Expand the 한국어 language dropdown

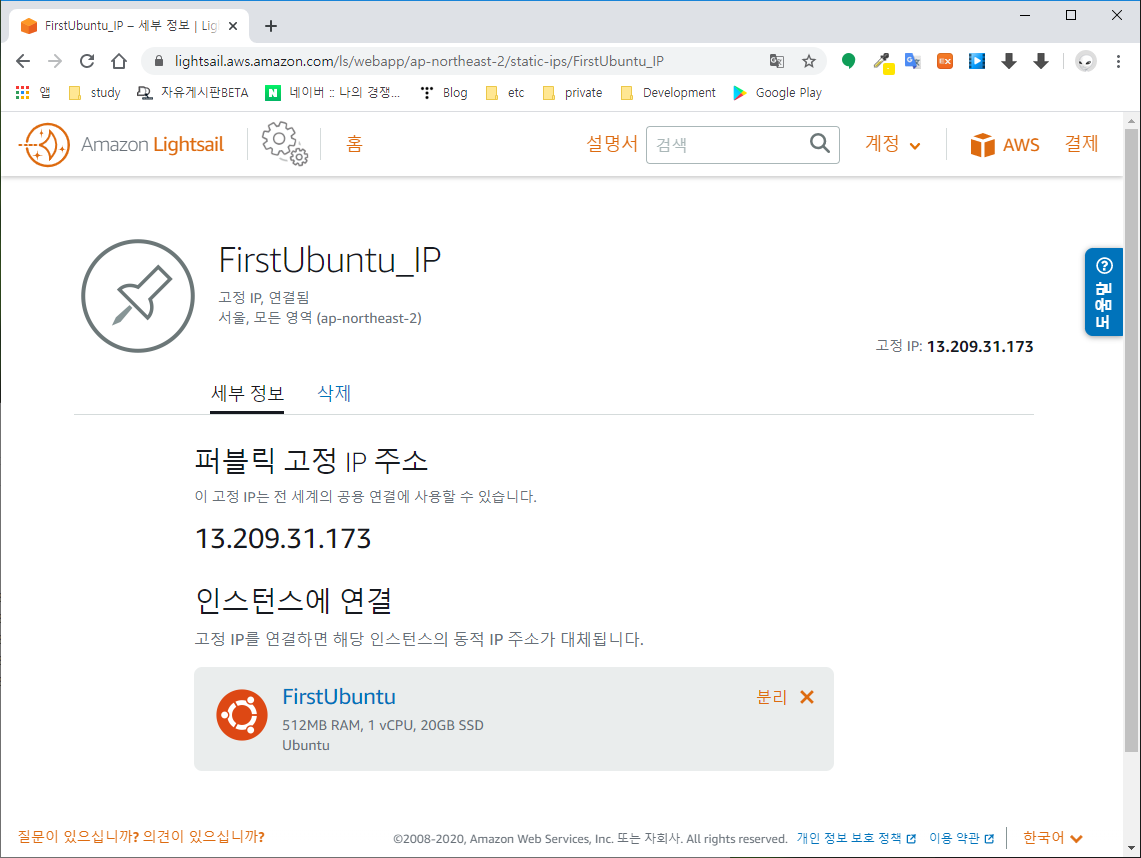point(1052,838)
